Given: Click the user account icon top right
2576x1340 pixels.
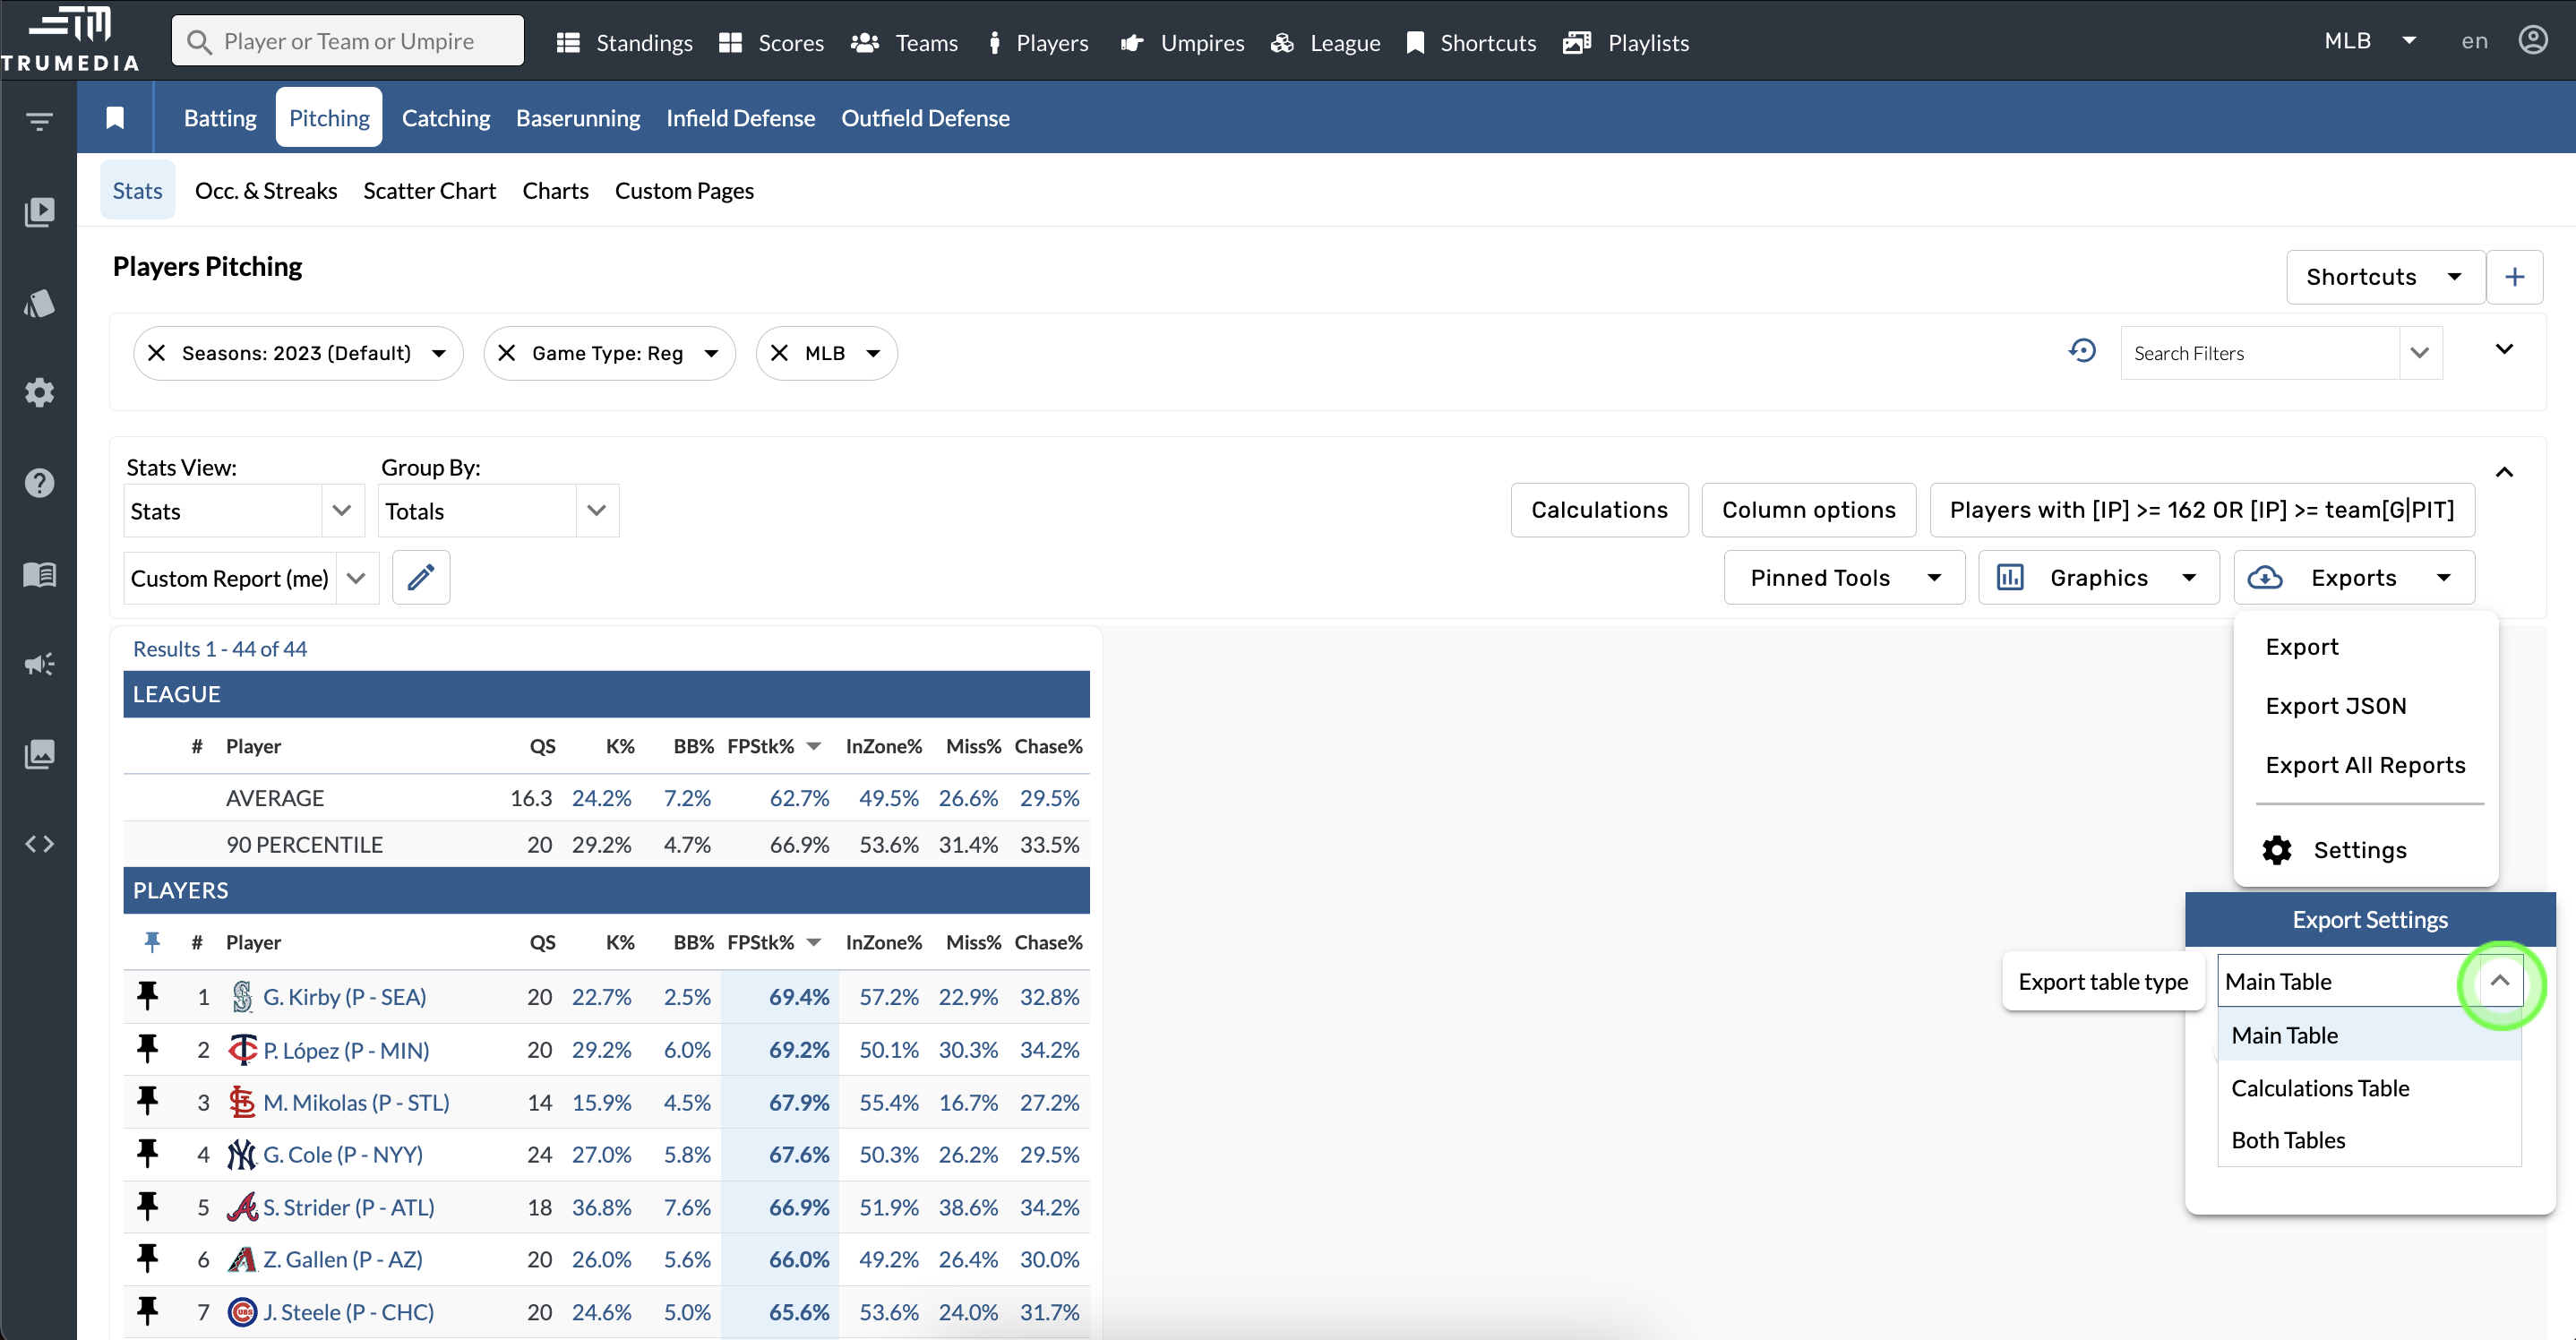Looking at the screenshot, I should [2534, 40].
